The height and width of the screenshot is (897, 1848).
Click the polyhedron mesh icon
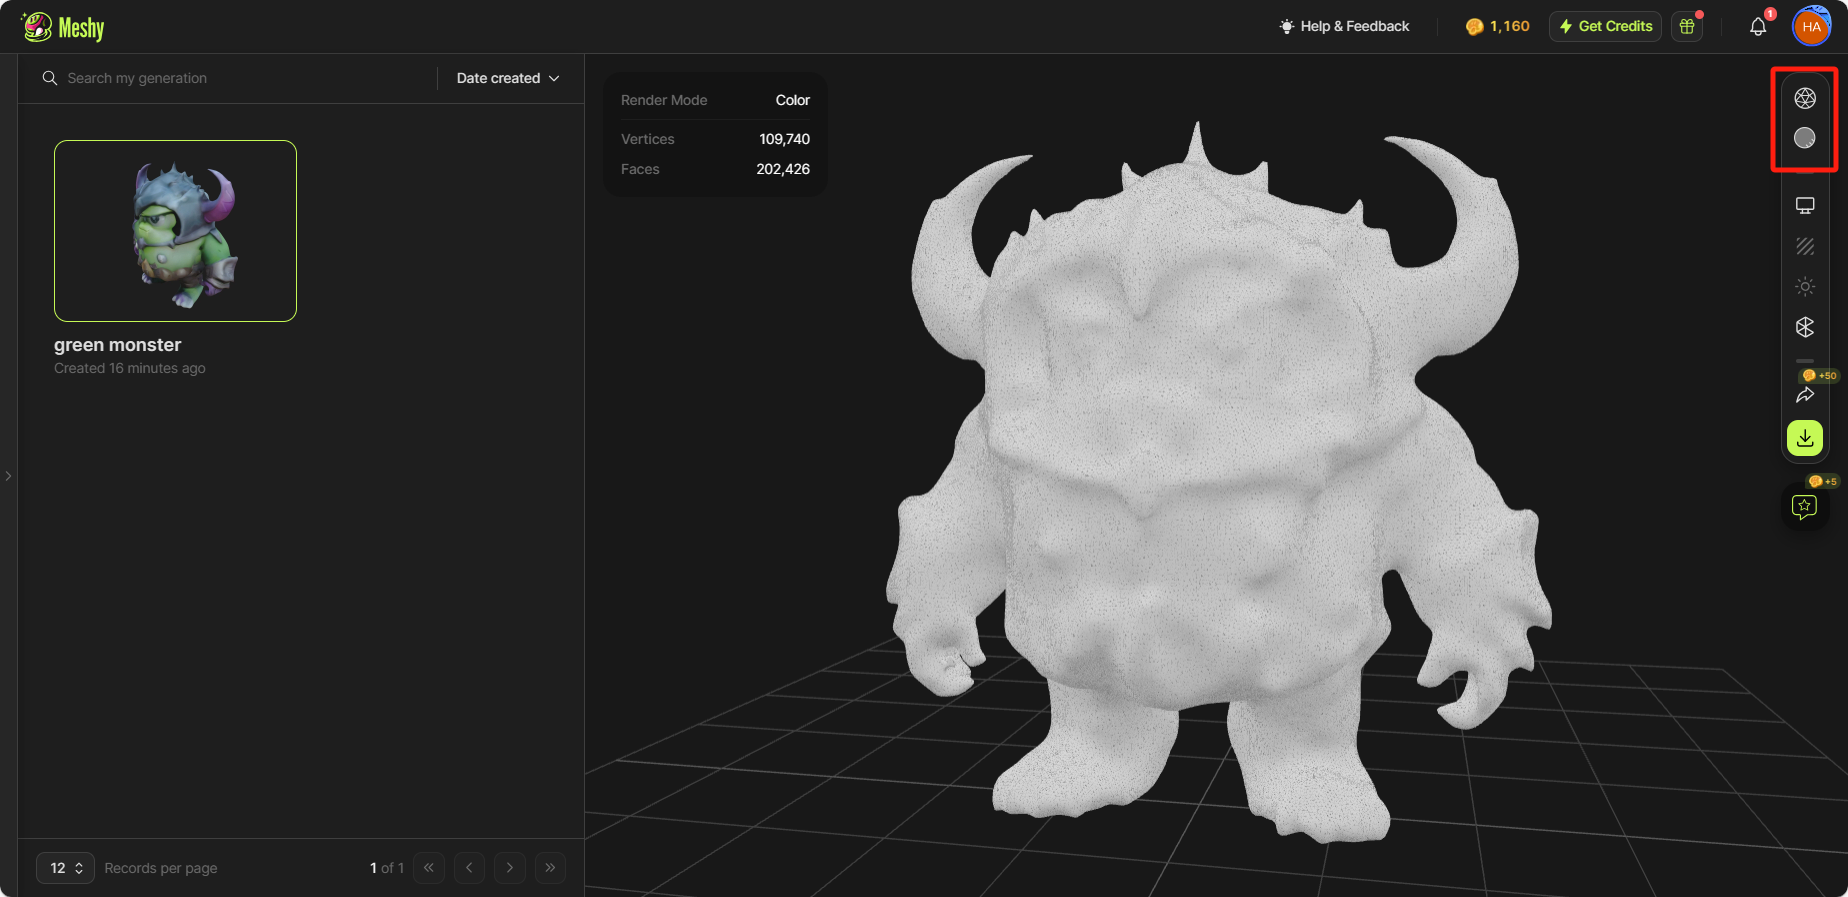click(1805, 327)
